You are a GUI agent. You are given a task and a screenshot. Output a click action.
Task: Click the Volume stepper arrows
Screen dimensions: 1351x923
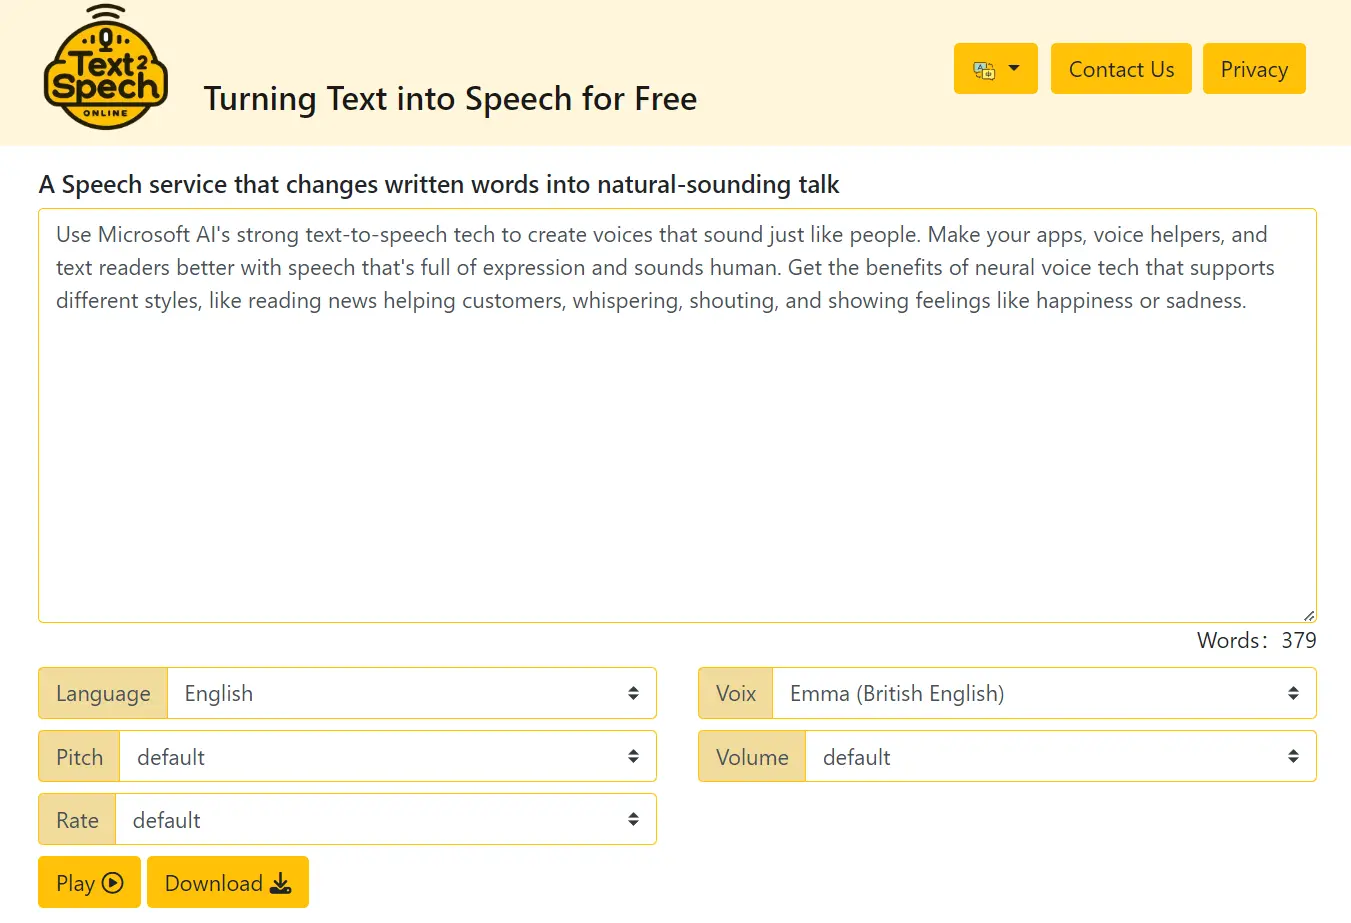click(1293, 756)
